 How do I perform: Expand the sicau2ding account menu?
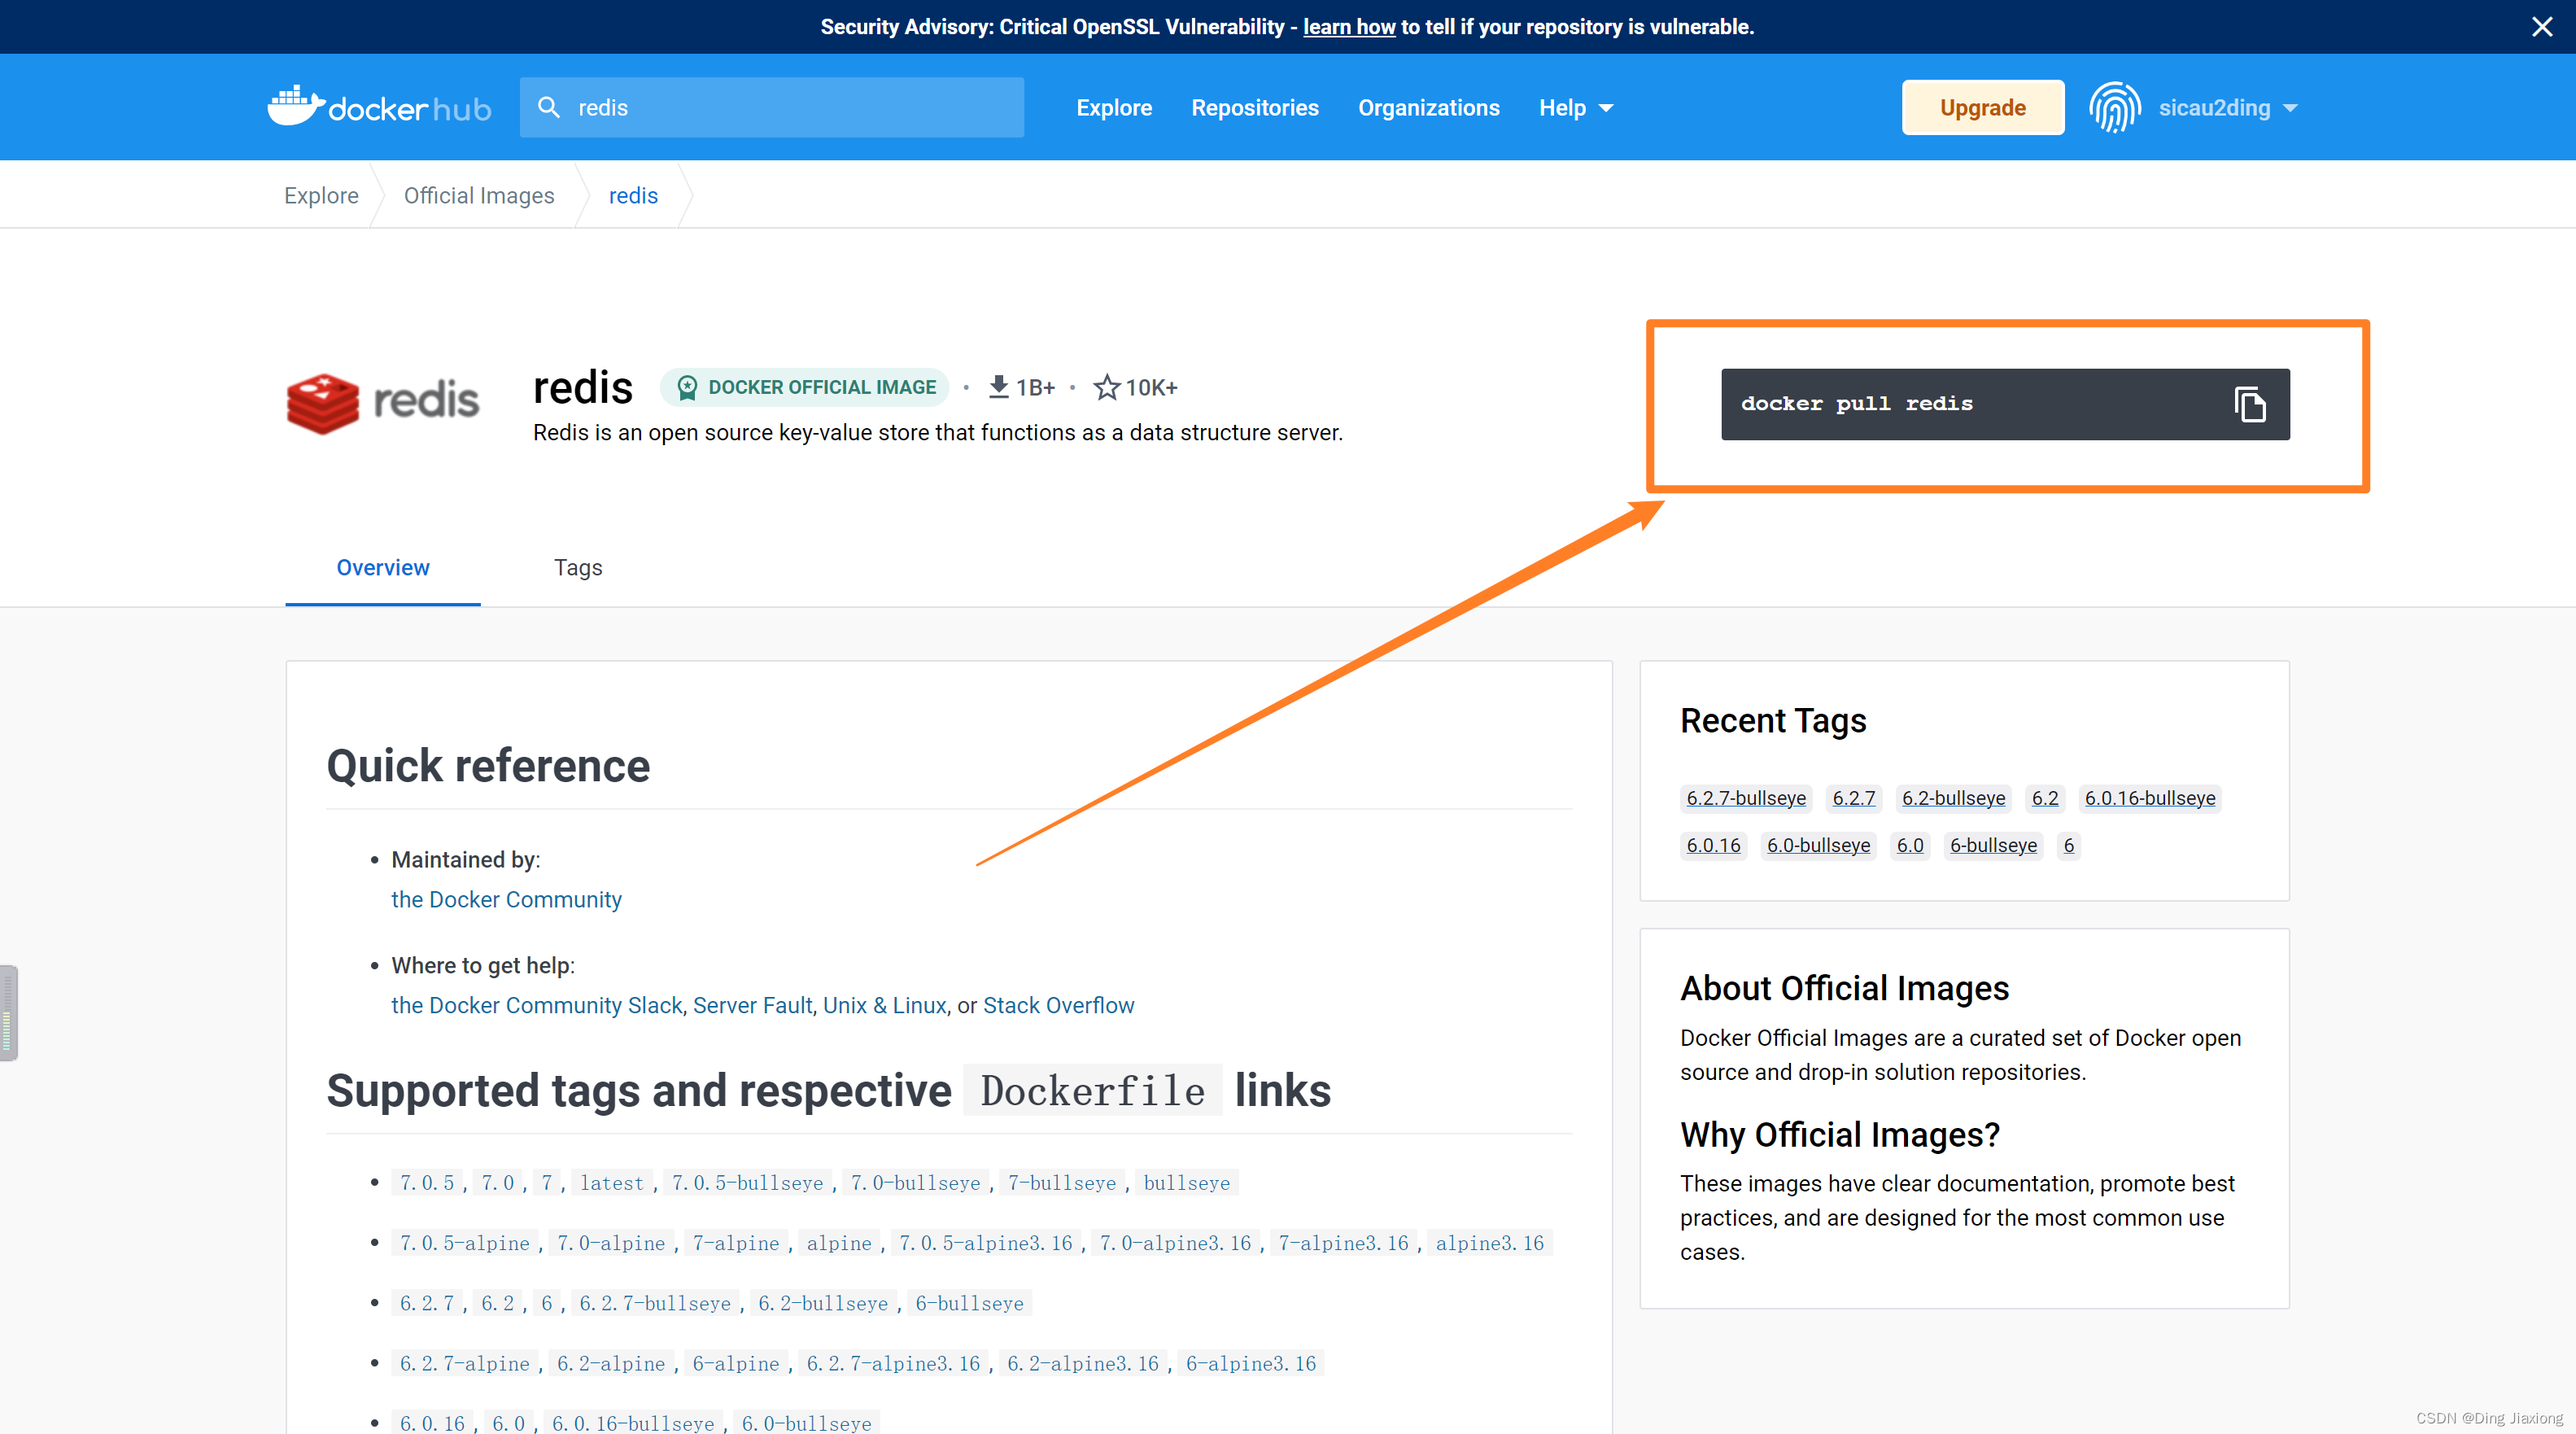(x=2228, y=108)
